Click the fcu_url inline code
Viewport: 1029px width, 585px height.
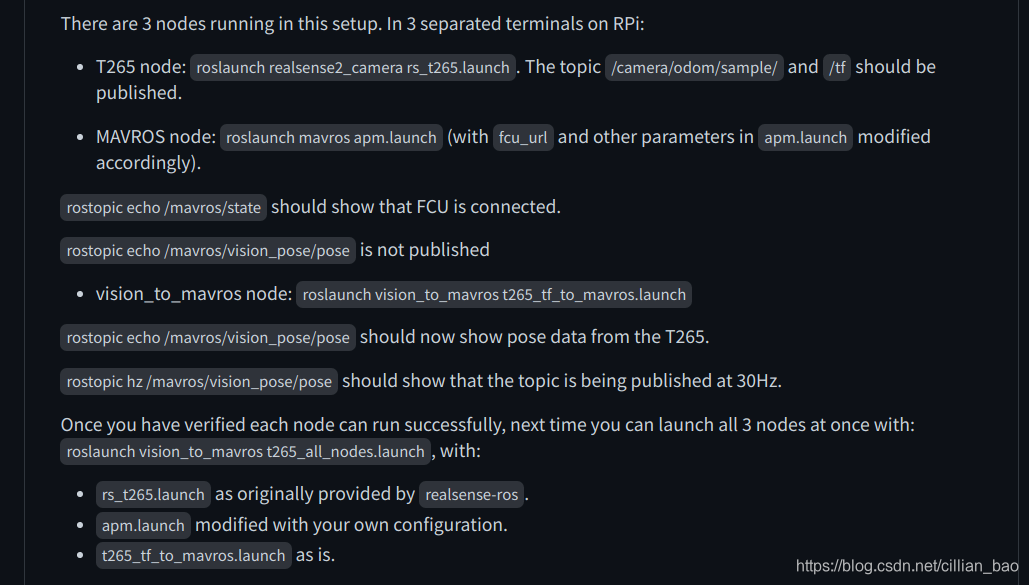pos(523,138)
